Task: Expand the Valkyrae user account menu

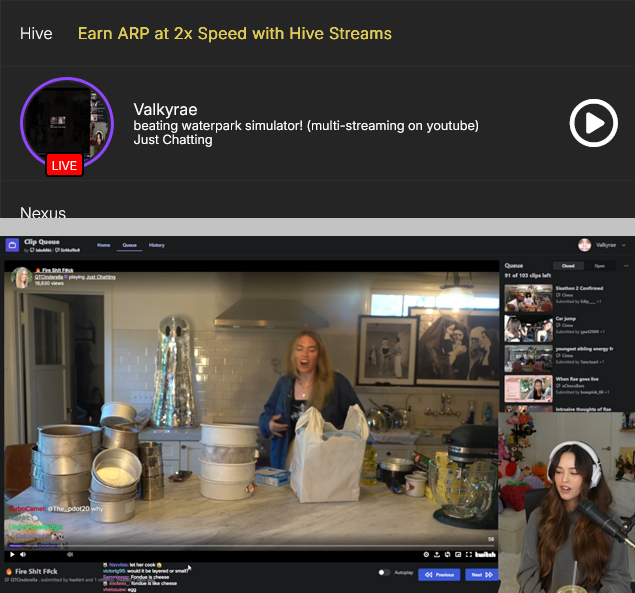Action: (x=625, y=245)
